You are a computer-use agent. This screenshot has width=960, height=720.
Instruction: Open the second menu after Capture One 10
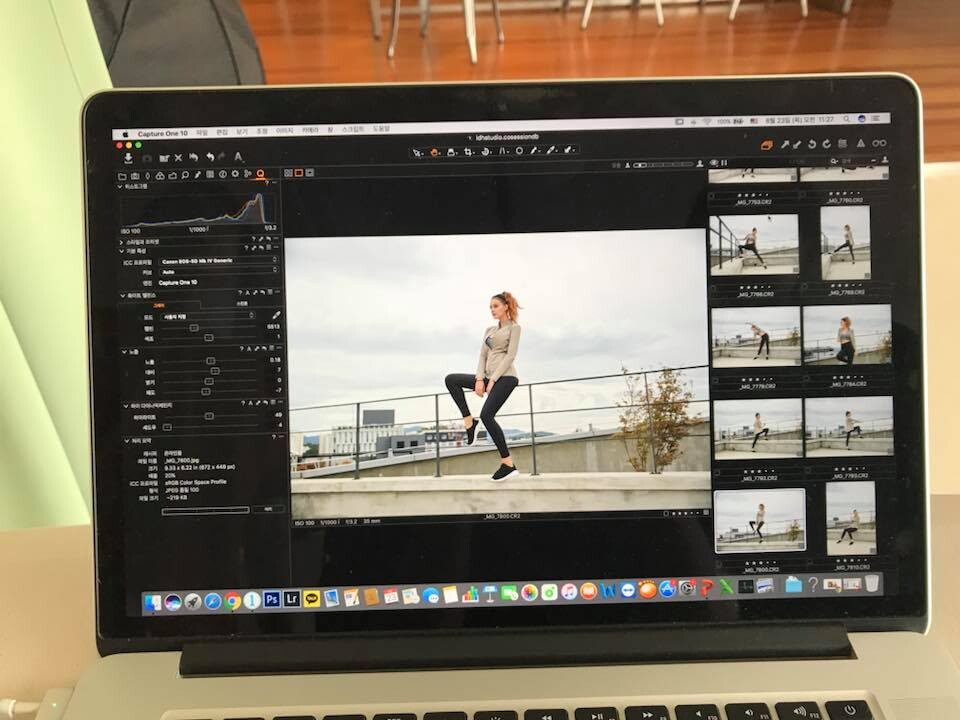[222, 132]
